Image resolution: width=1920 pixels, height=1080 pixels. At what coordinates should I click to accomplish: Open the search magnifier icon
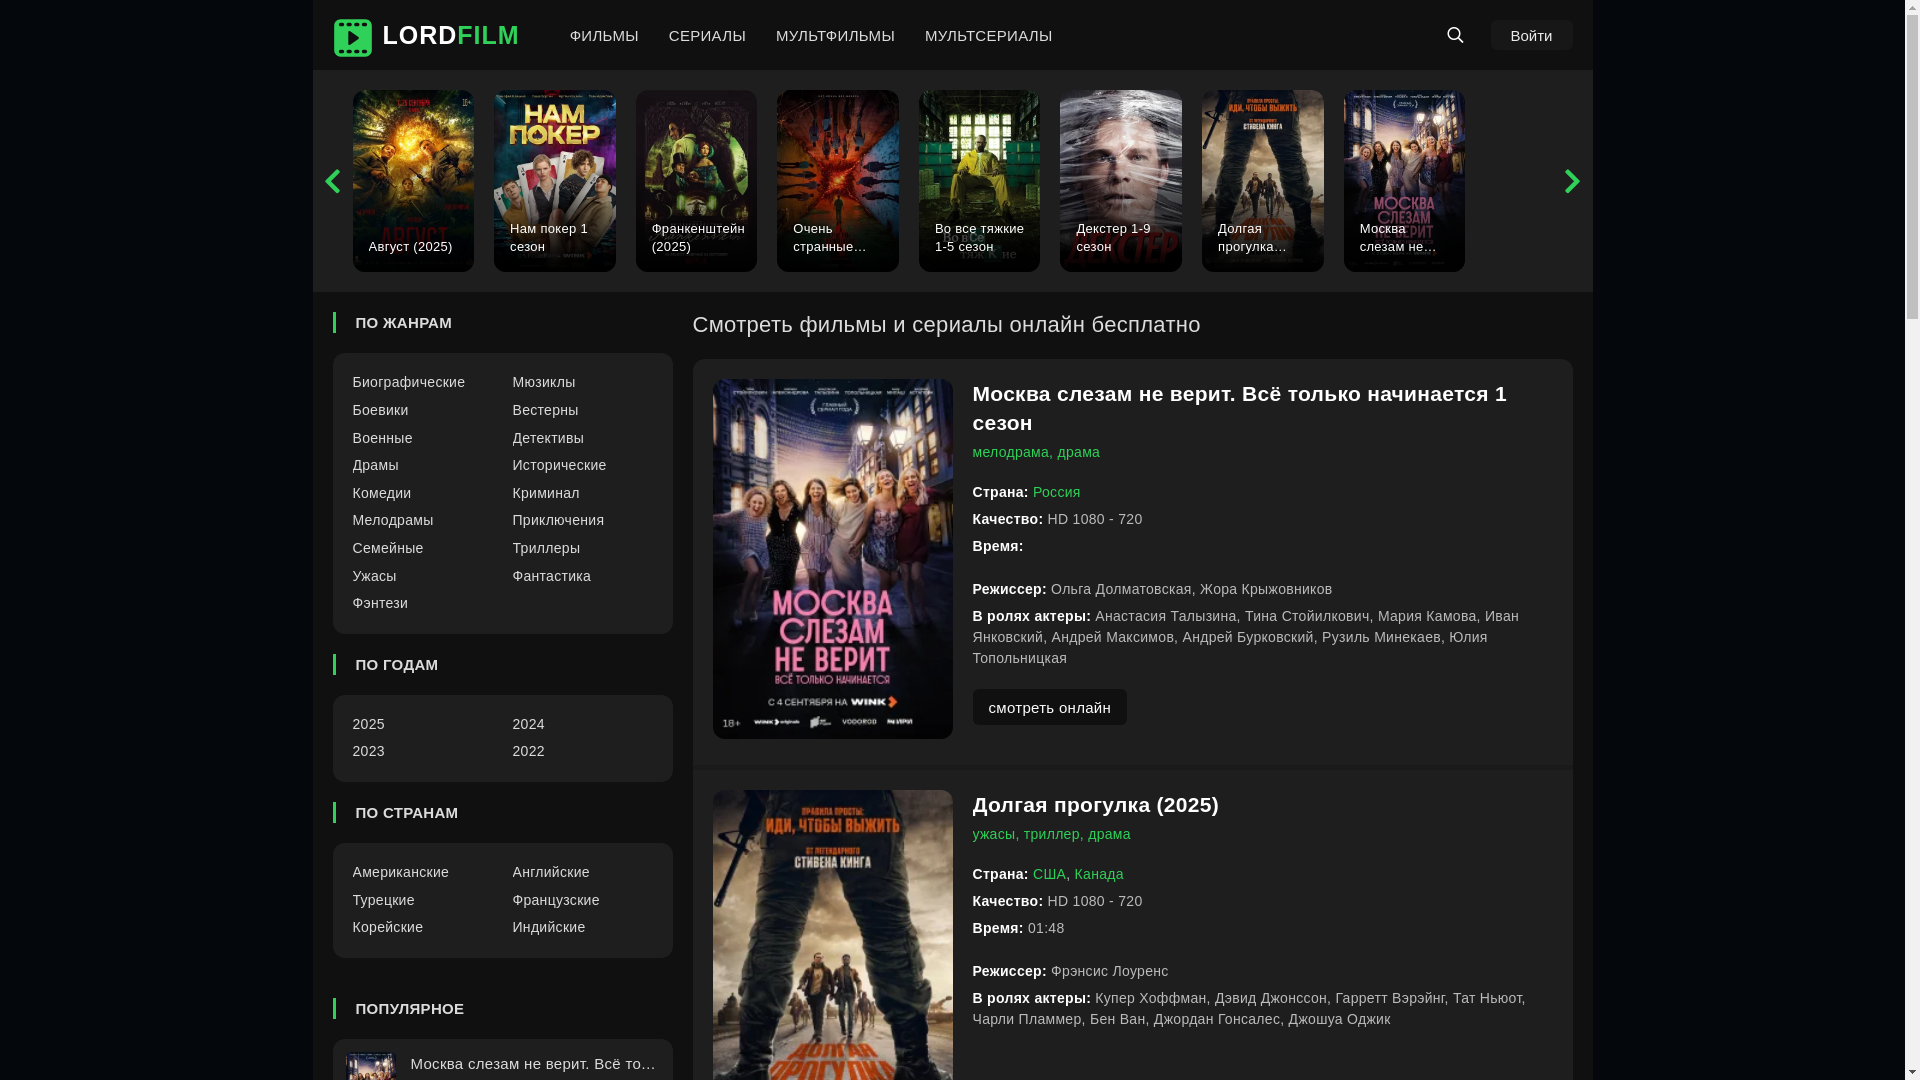(x=1455, y=35)
